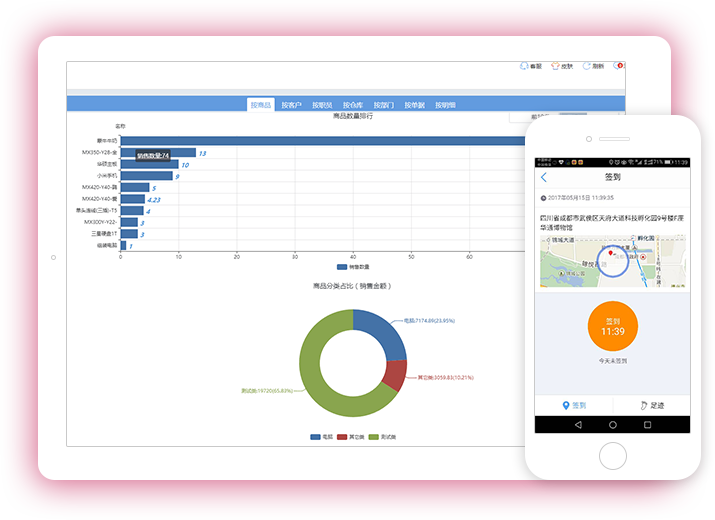Open the 足迹 footprint tab on phone

(x=651, y=405)
